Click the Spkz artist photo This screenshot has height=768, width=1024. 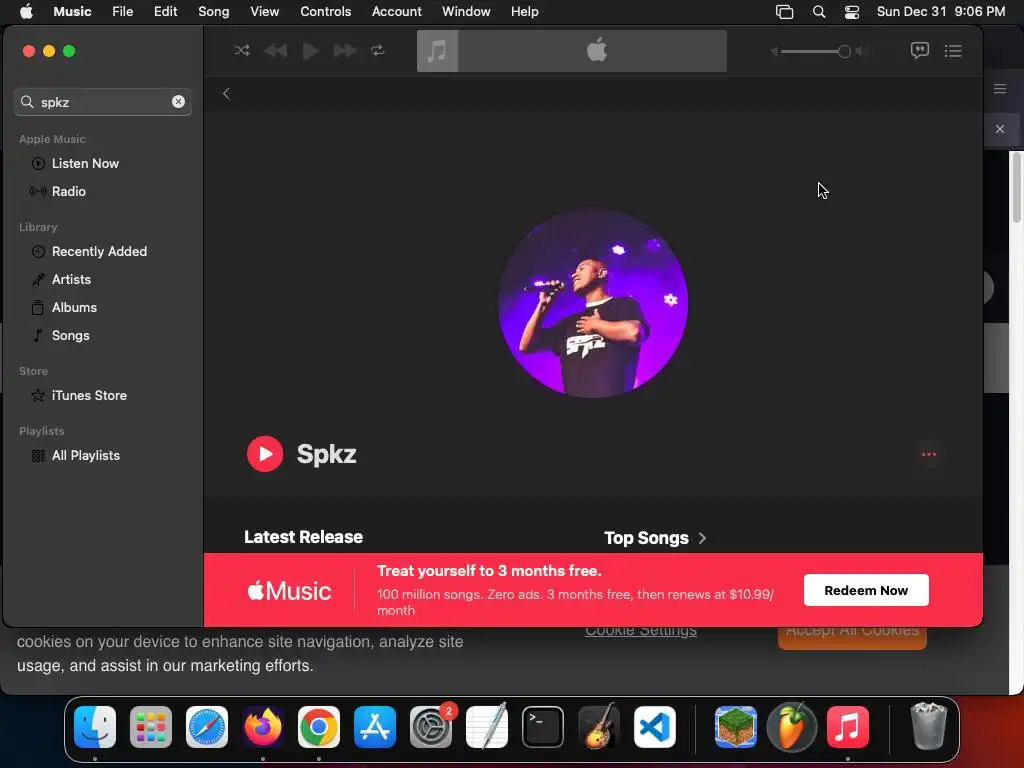point(592,302)
